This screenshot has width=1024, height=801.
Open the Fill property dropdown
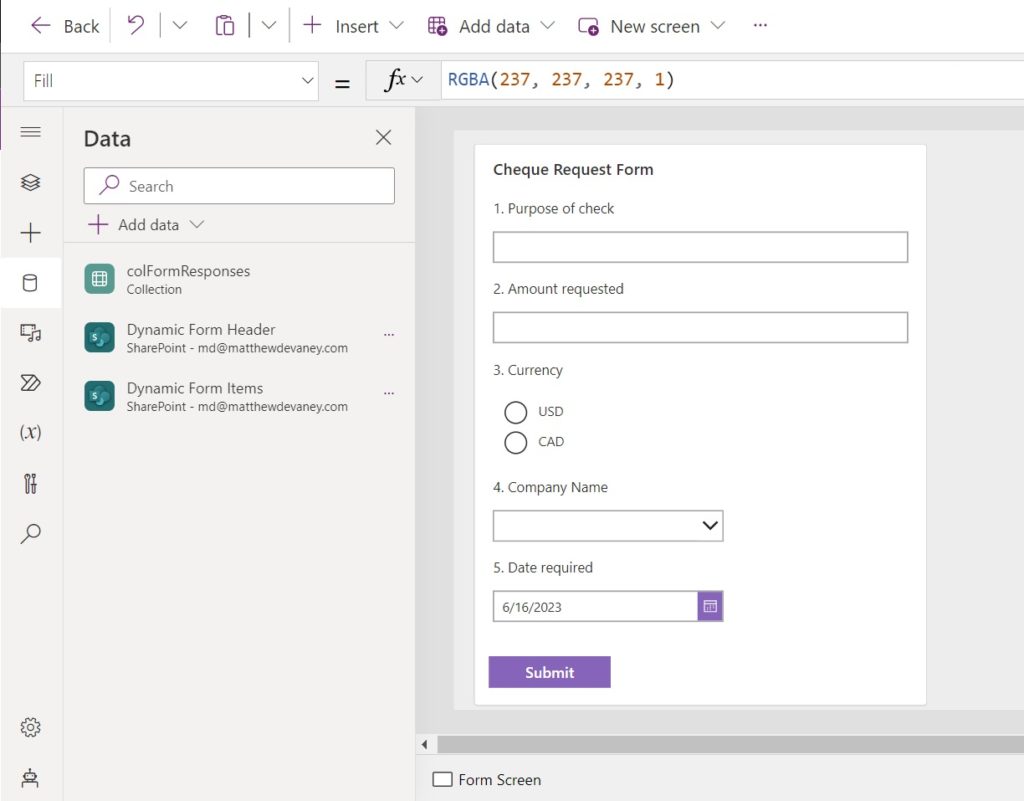click(171, 81)
